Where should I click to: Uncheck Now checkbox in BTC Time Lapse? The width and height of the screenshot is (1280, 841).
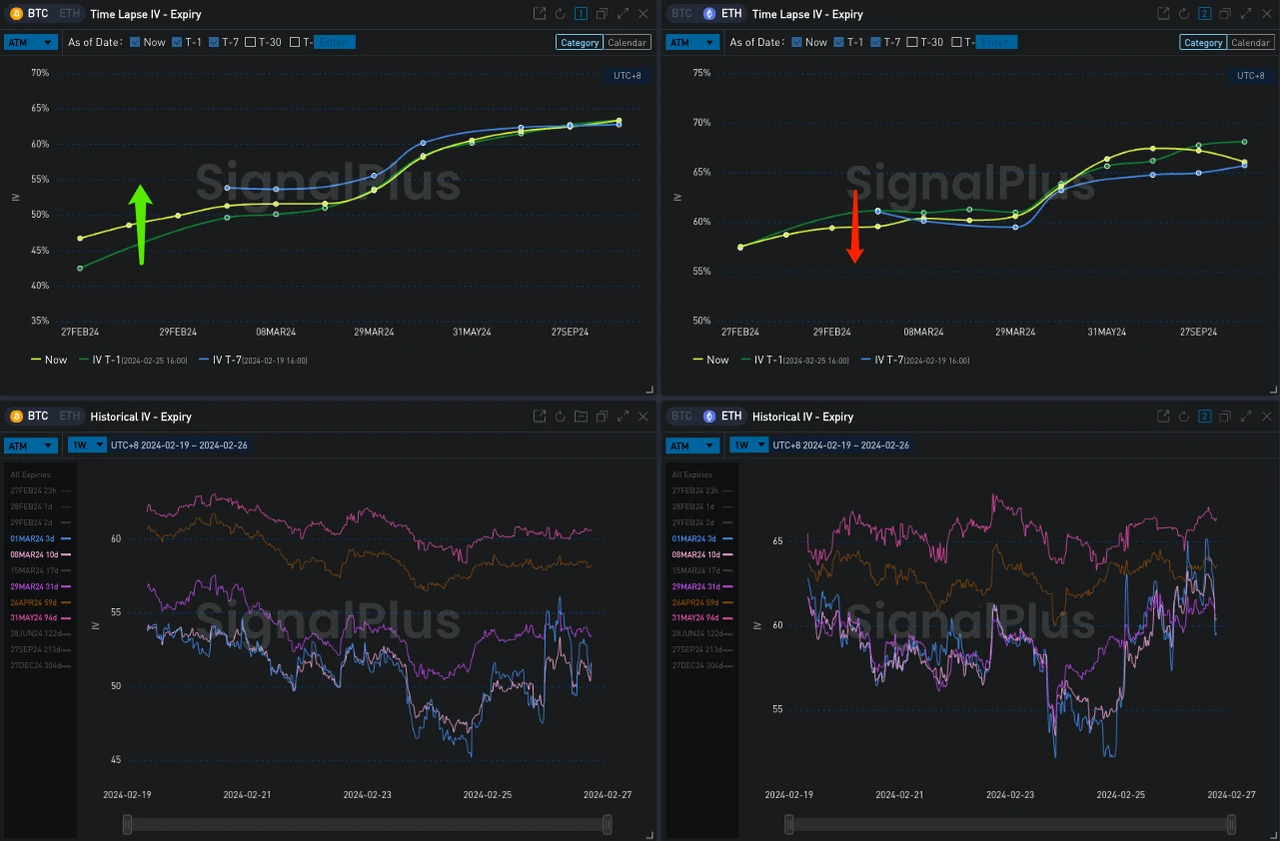[134, 42]
